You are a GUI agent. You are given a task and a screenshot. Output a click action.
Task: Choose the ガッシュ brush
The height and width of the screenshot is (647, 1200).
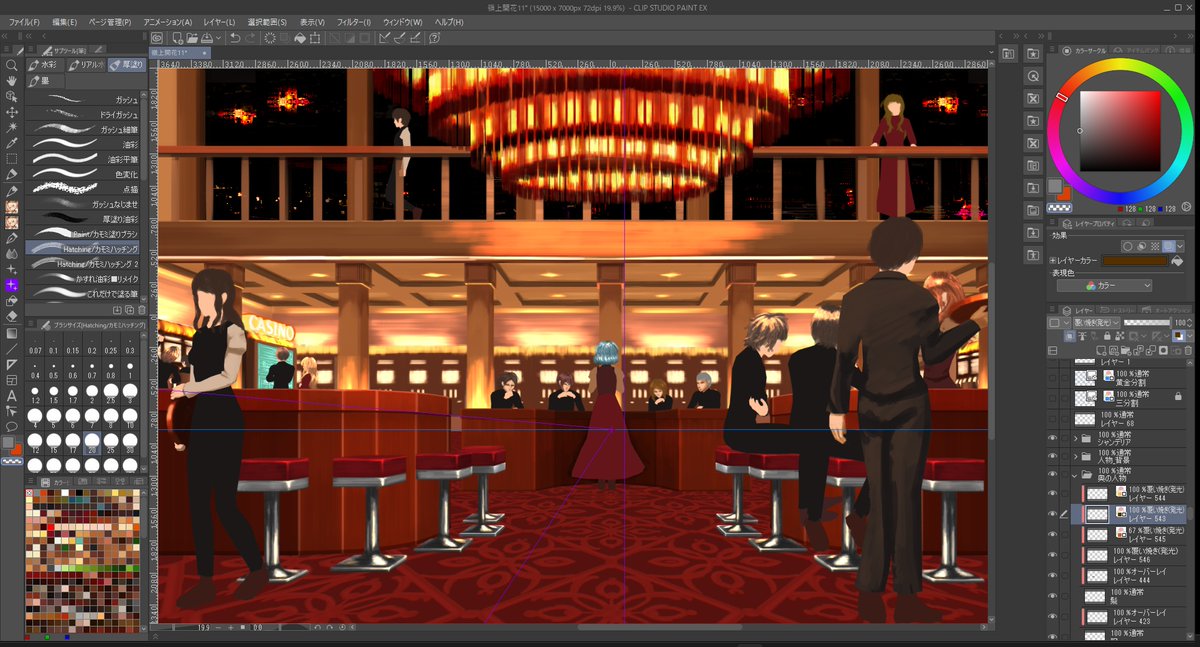(x=84, y=100)
